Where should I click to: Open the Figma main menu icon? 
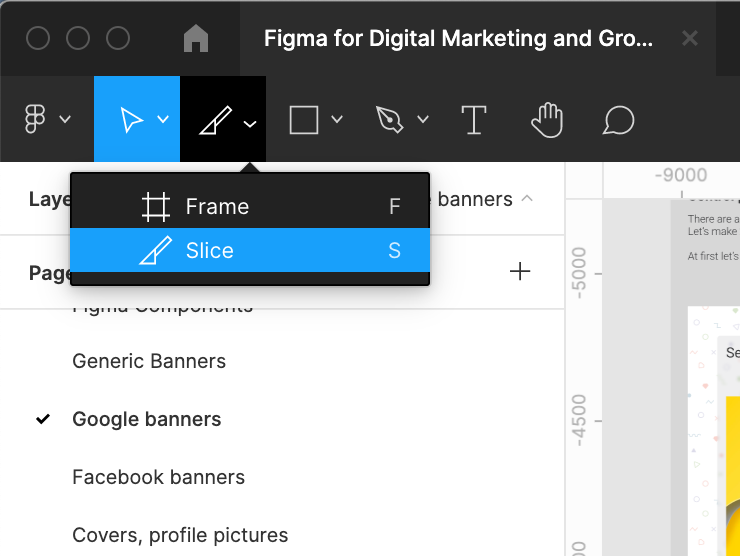[x=35, y=119]
